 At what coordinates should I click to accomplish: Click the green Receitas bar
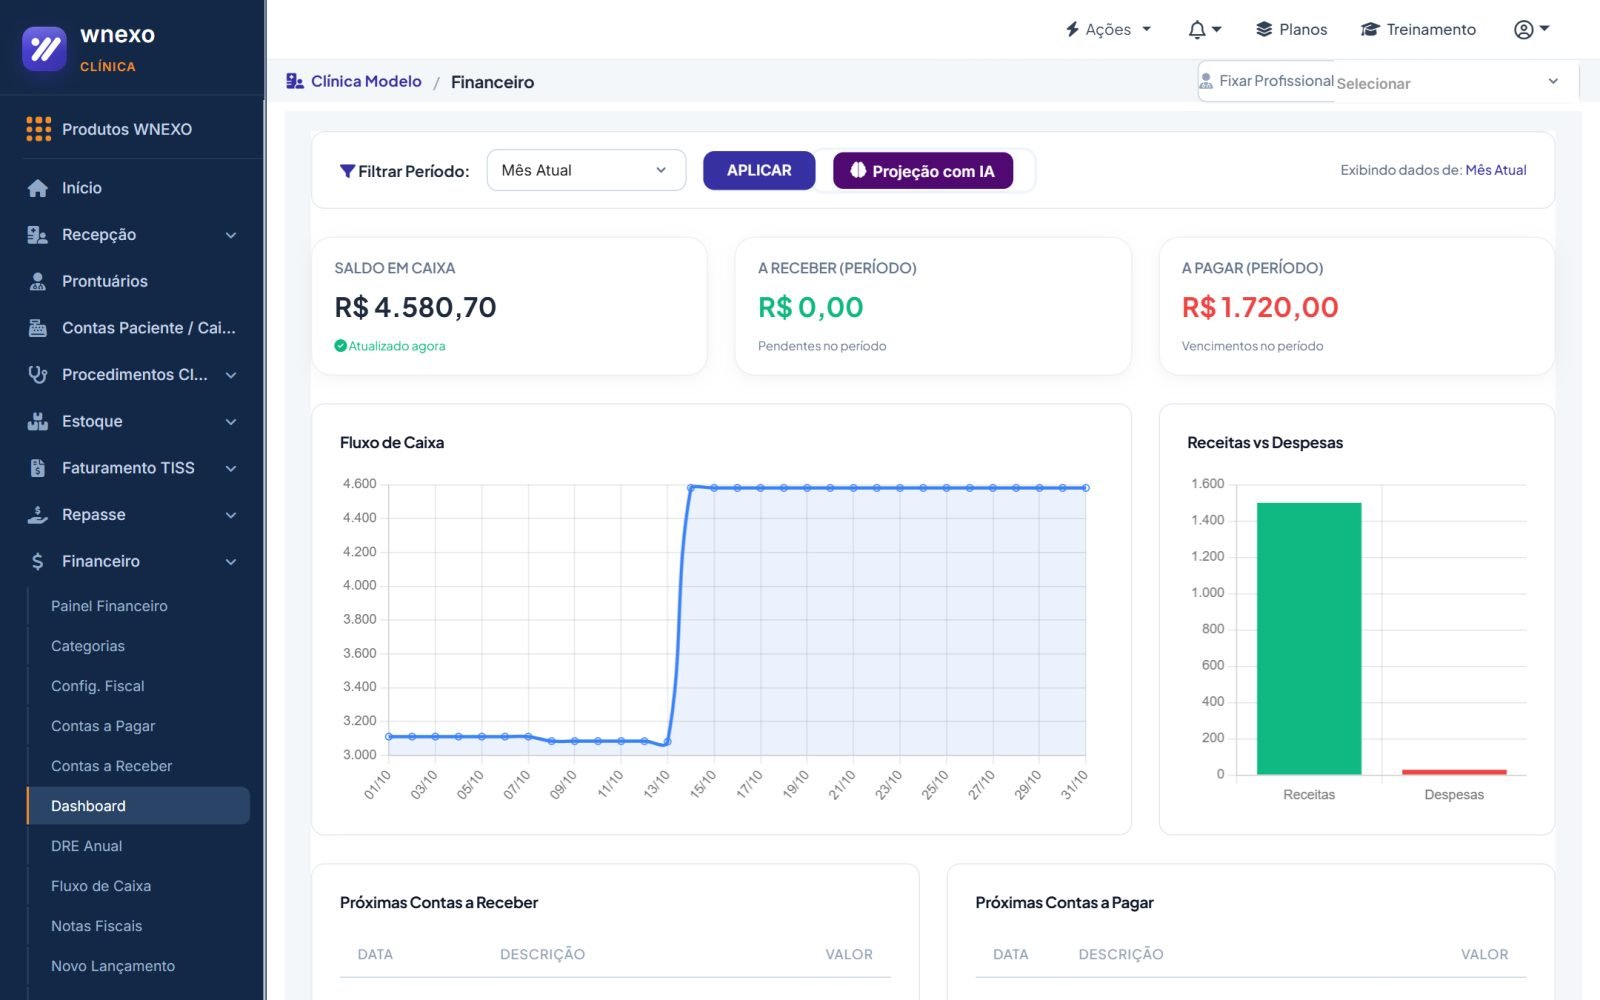(1309, 638)
